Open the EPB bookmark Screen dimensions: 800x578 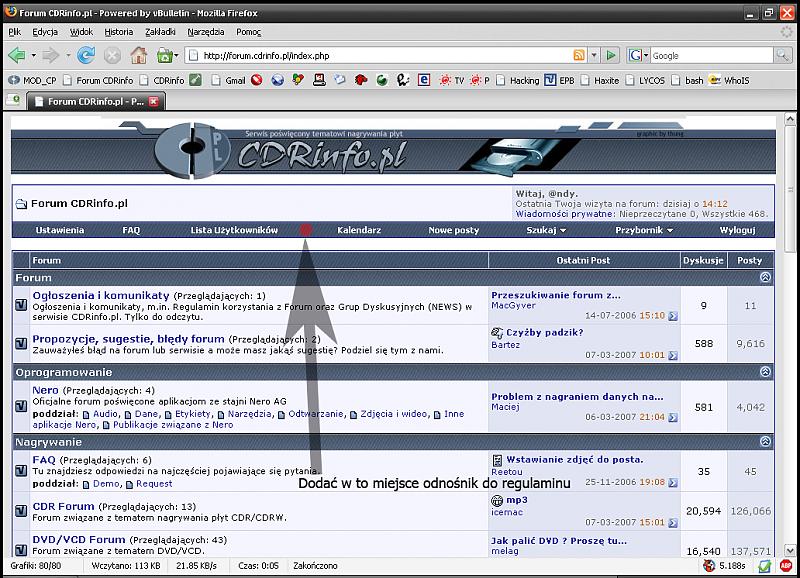click(x=559, y=81)
